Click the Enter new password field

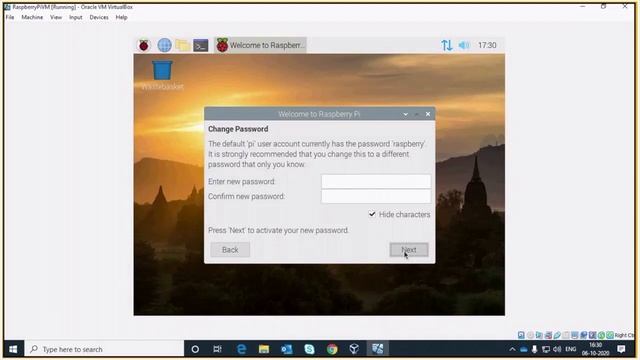click(376, 181)
